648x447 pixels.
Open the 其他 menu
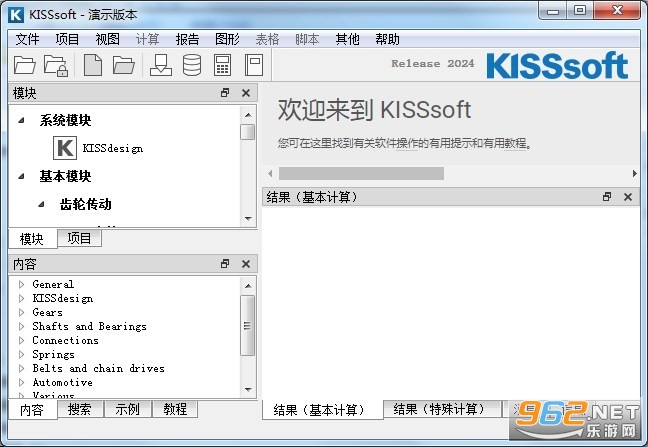pyautogui.click(x=347, y=39)
